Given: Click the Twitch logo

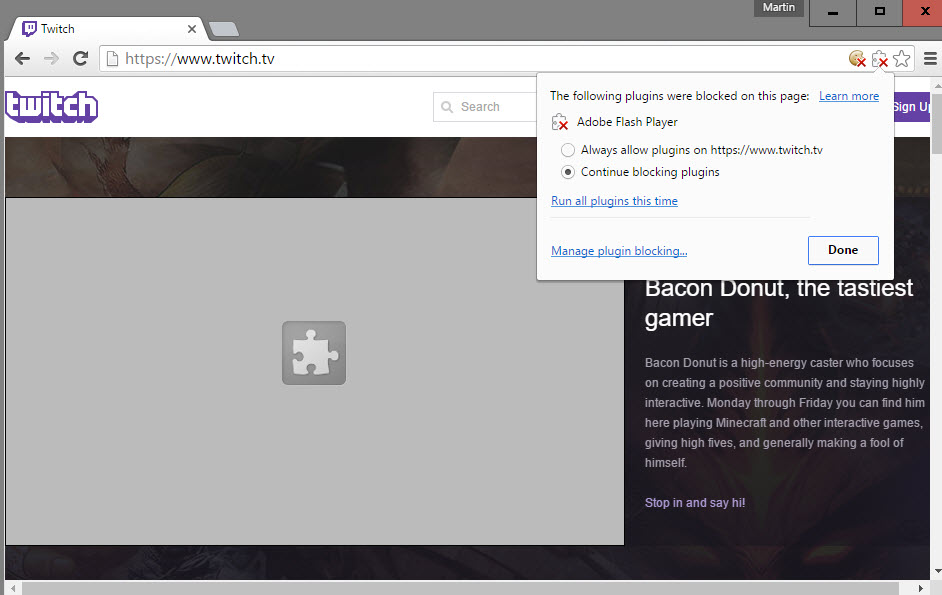Looking at the screenshot, I should click(52, 107).
